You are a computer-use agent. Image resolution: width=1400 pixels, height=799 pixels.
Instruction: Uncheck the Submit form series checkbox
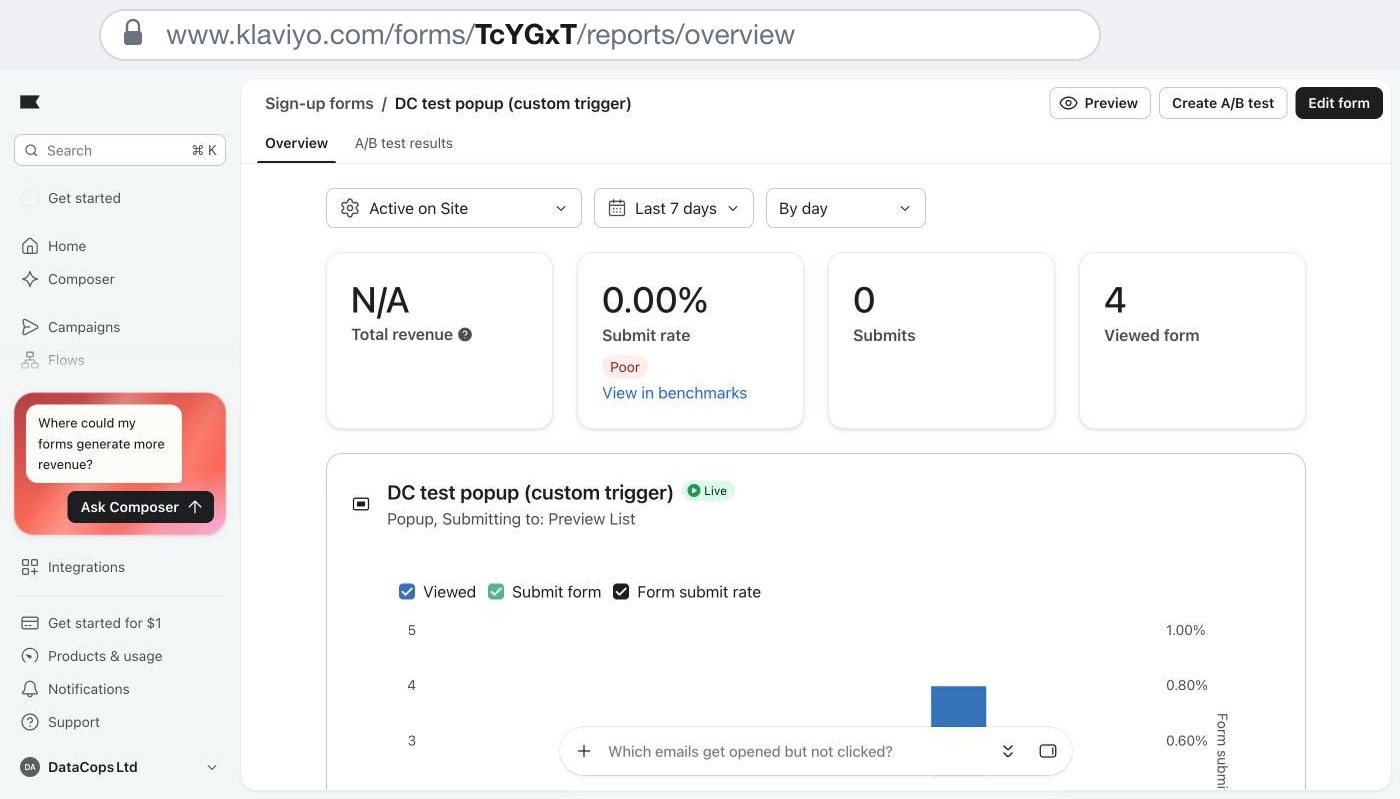[x=496, y=592]
